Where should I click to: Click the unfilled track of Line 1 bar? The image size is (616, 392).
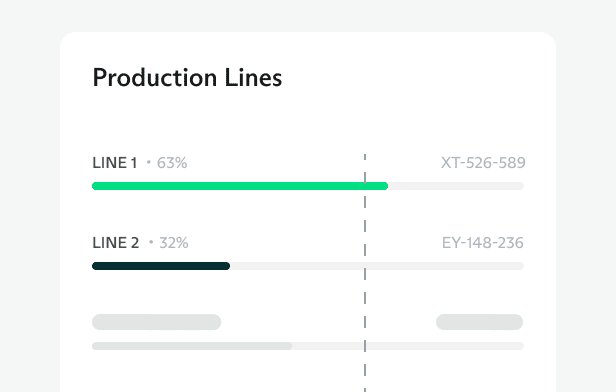click(456, 186)
